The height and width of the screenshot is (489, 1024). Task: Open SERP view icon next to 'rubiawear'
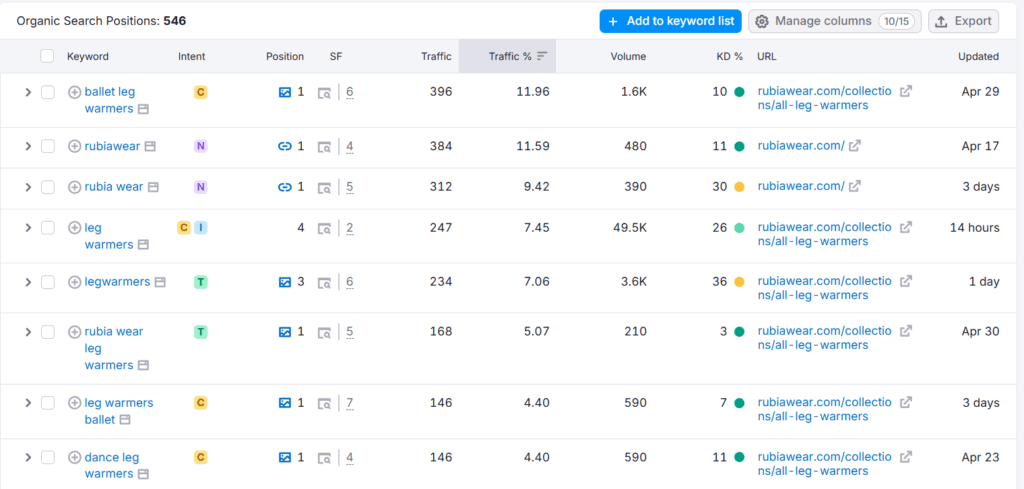point(150,147)
